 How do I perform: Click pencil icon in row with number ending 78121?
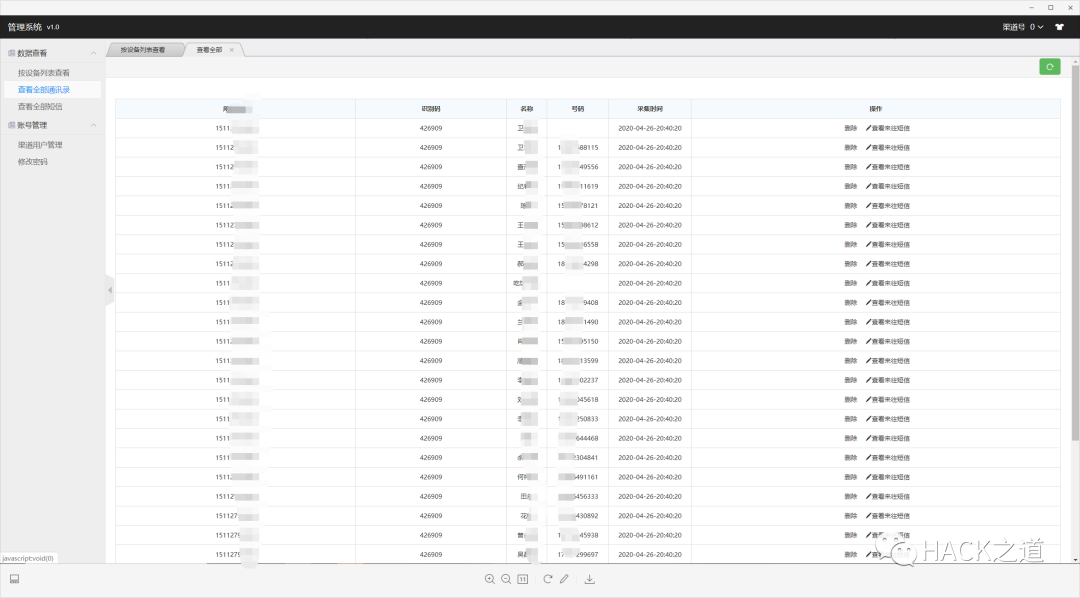click(x=869, y=205)
